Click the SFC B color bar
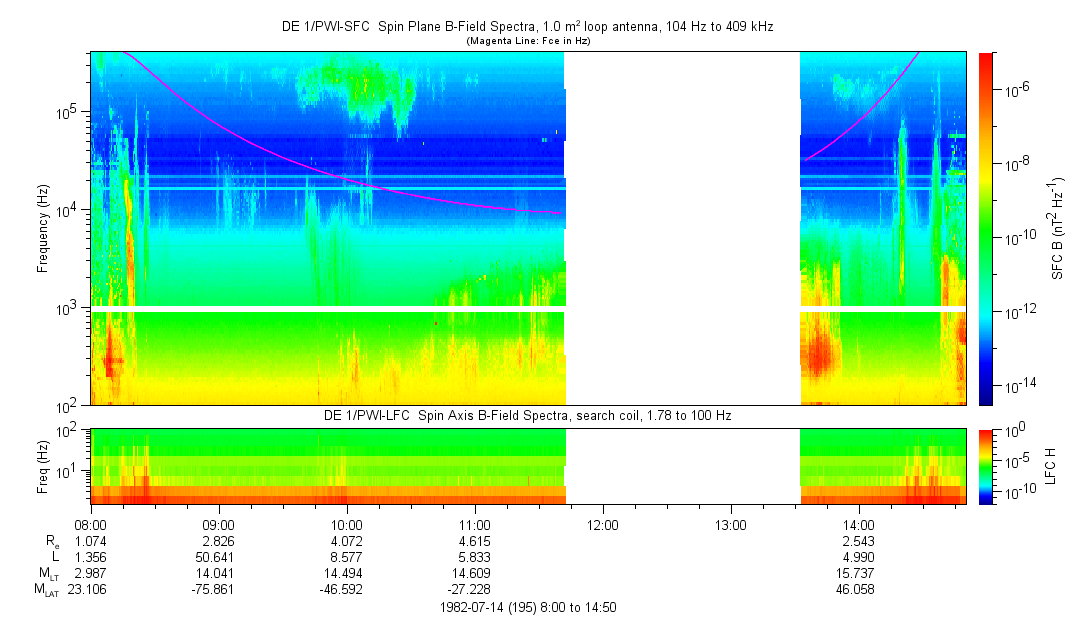 click(986, 229)
